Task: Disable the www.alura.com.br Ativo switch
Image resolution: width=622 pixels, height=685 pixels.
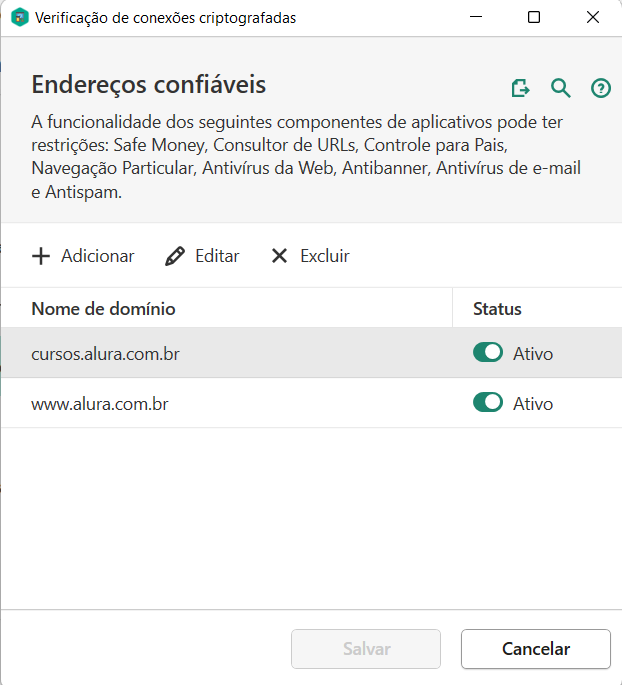Action: click(x=488, y=402)
